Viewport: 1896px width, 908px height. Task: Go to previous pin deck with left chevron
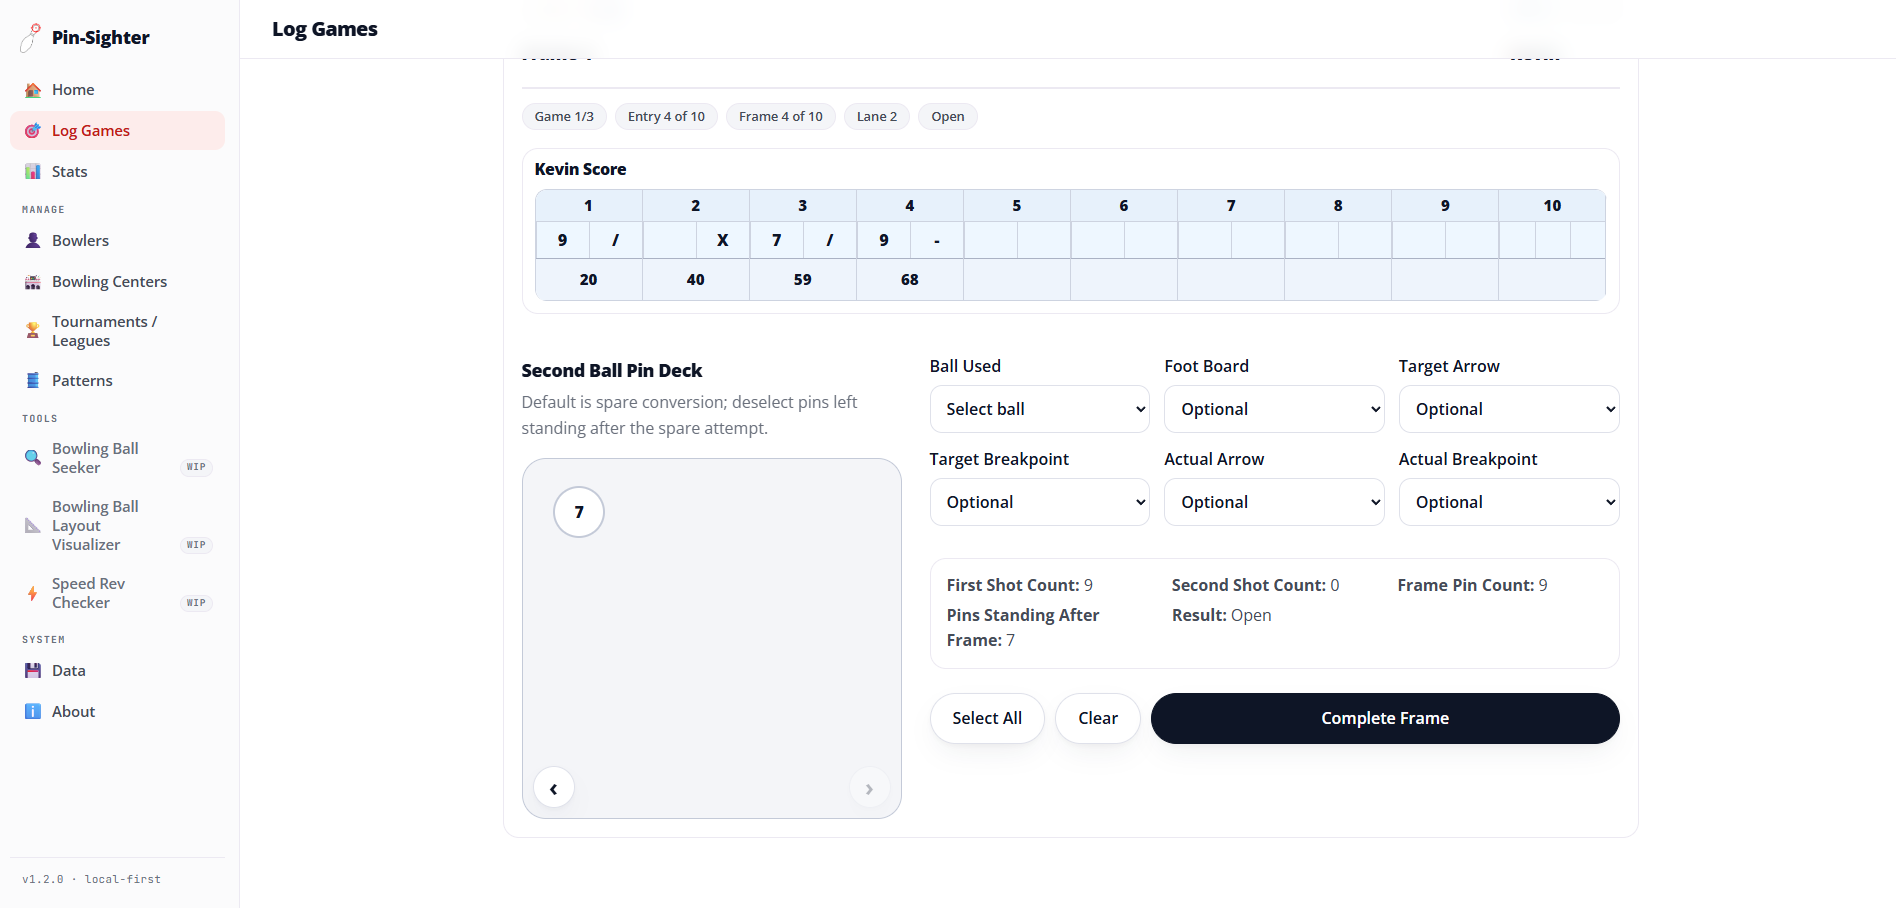click(x=554, y=788)
